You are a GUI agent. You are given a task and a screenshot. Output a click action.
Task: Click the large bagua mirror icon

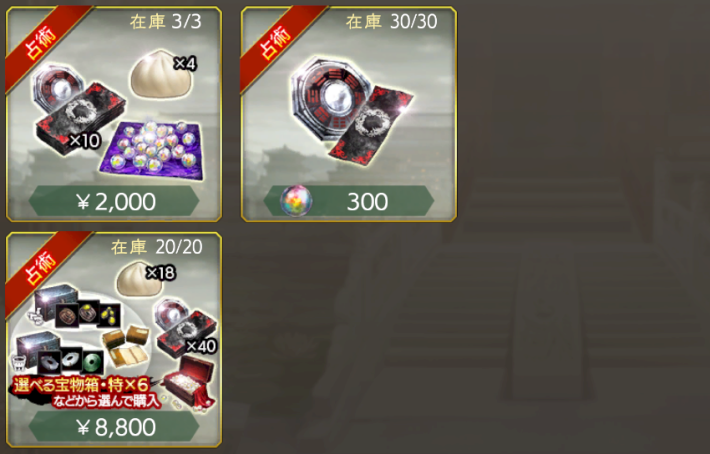(x=331, y=98)
